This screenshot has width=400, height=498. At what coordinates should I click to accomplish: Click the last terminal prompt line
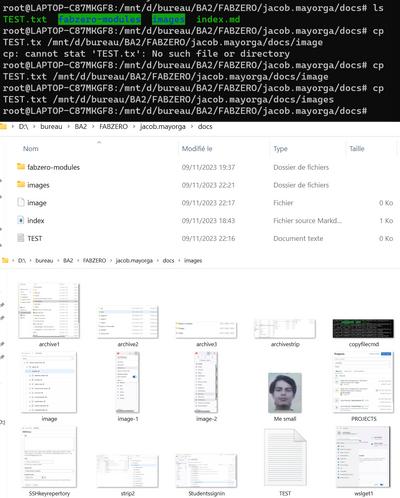[x=185, y=111]
